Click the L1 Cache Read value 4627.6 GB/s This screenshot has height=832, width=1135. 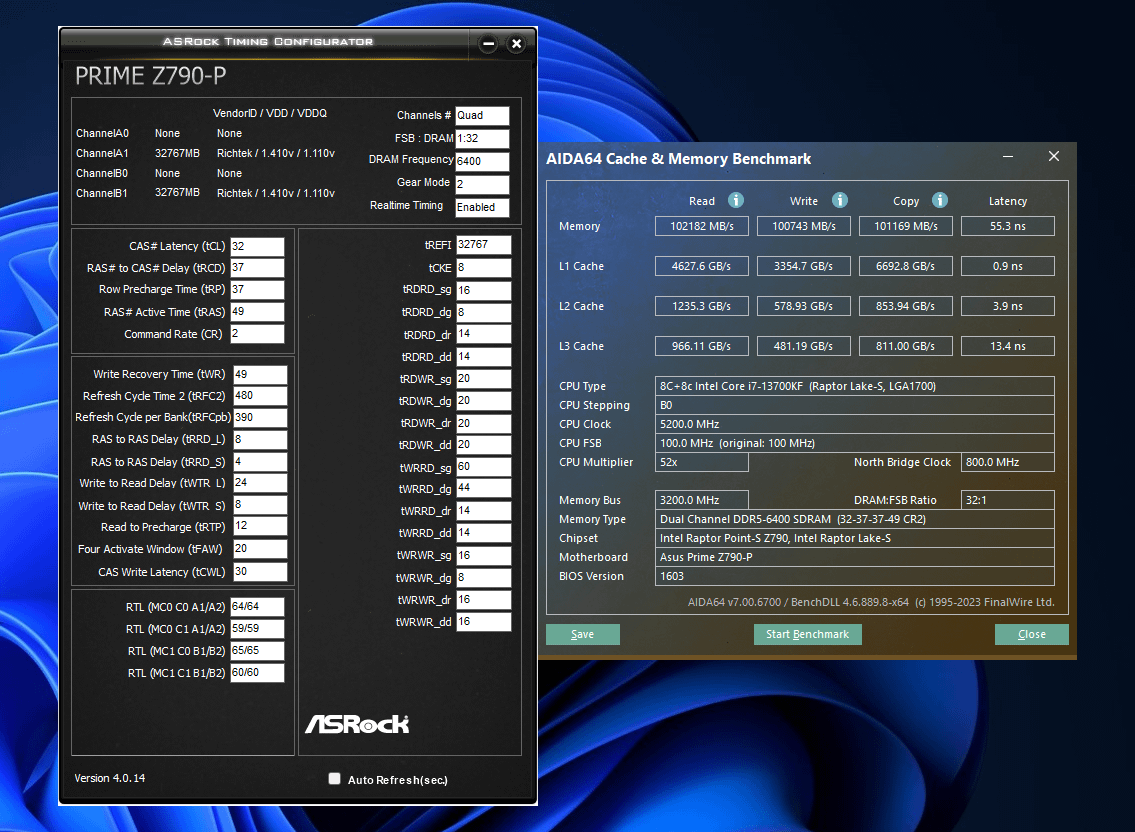[x=702, y=266]
